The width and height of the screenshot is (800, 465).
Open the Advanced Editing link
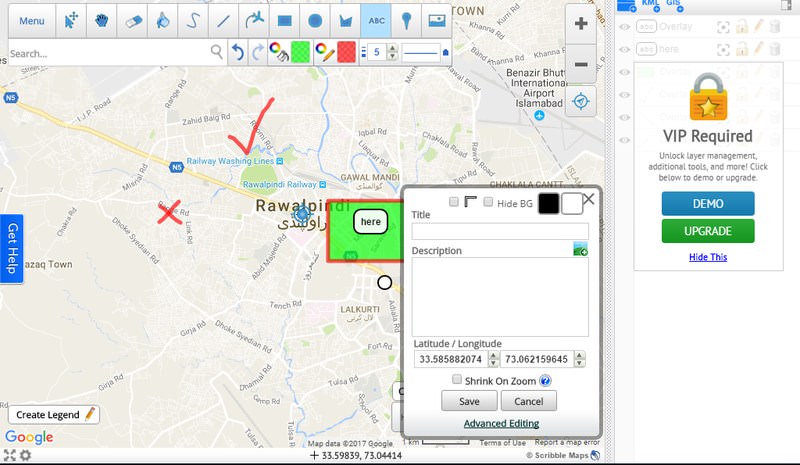(501, 423)
